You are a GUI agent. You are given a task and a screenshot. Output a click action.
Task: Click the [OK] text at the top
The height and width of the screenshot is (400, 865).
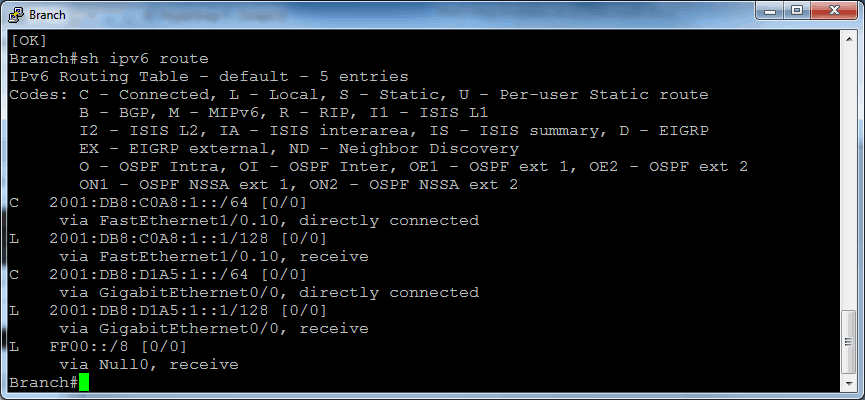pos(28,40)
